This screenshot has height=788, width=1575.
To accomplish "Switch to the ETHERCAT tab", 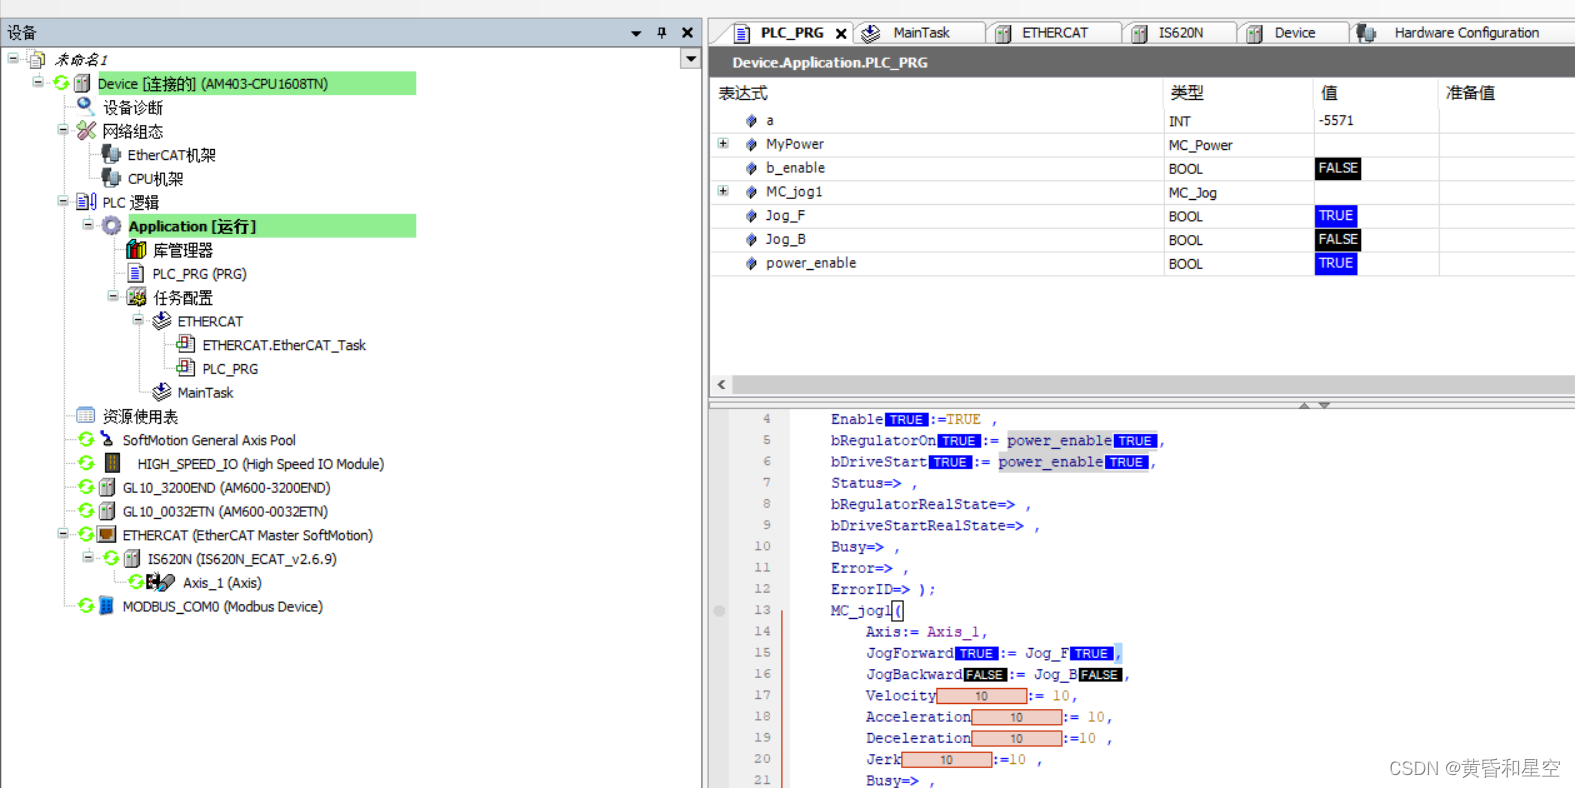I will (x=1054, y=33).
